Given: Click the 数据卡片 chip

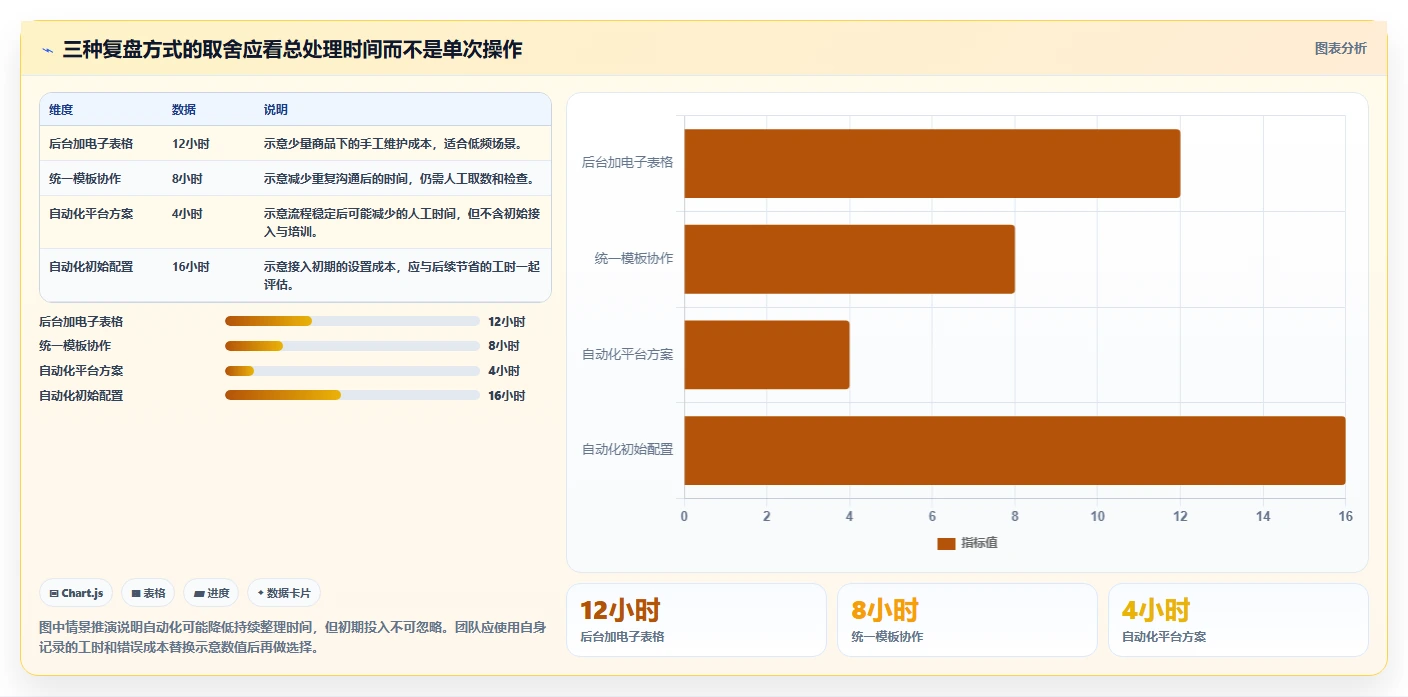Looking at the screenshot, I should click(x=284, y=593).
